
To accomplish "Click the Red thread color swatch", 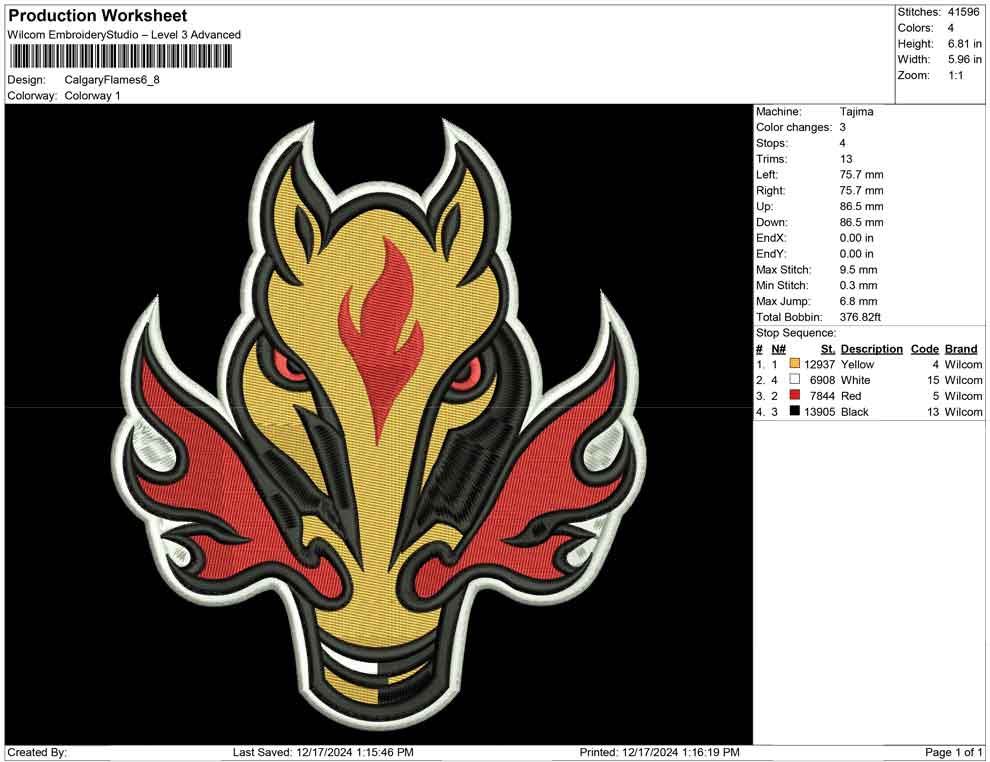I will coord(794,395).
